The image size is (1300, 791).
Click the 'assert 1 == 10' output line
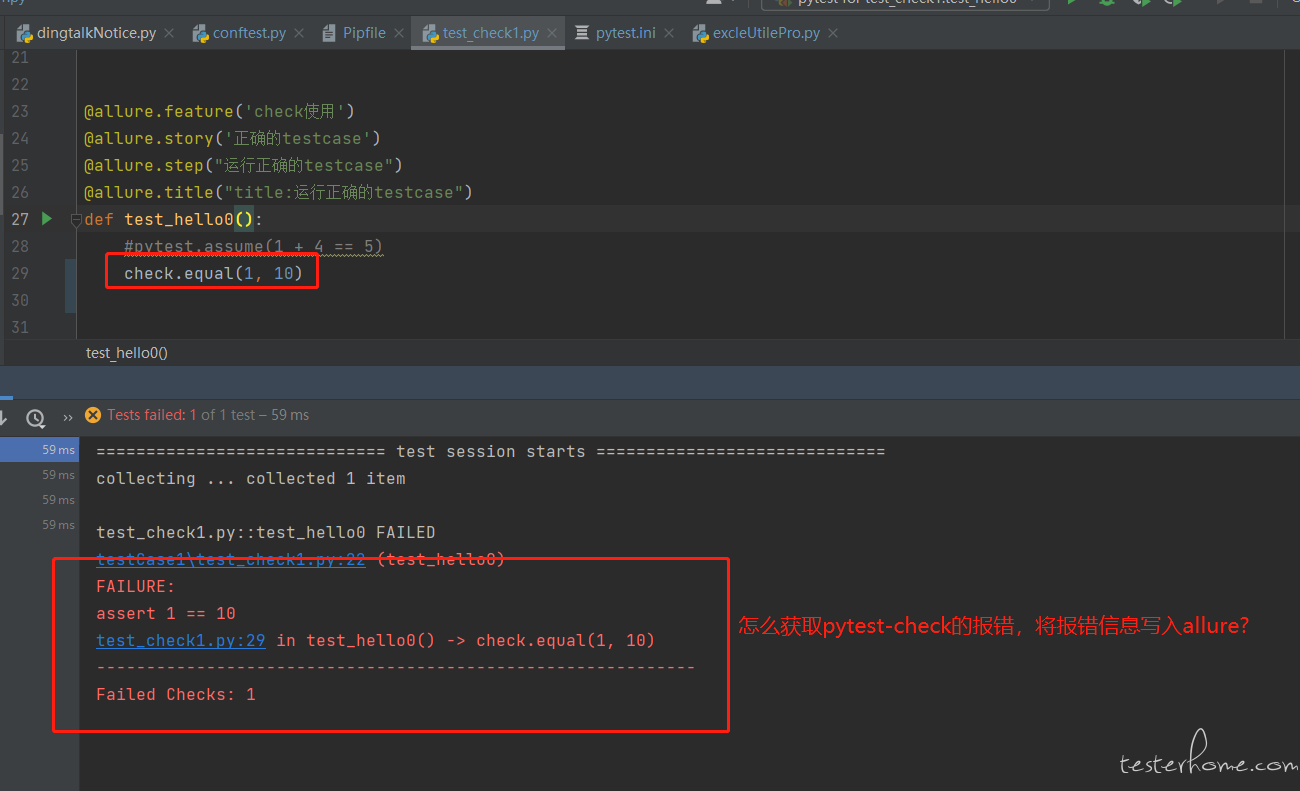tap(166, 613)
